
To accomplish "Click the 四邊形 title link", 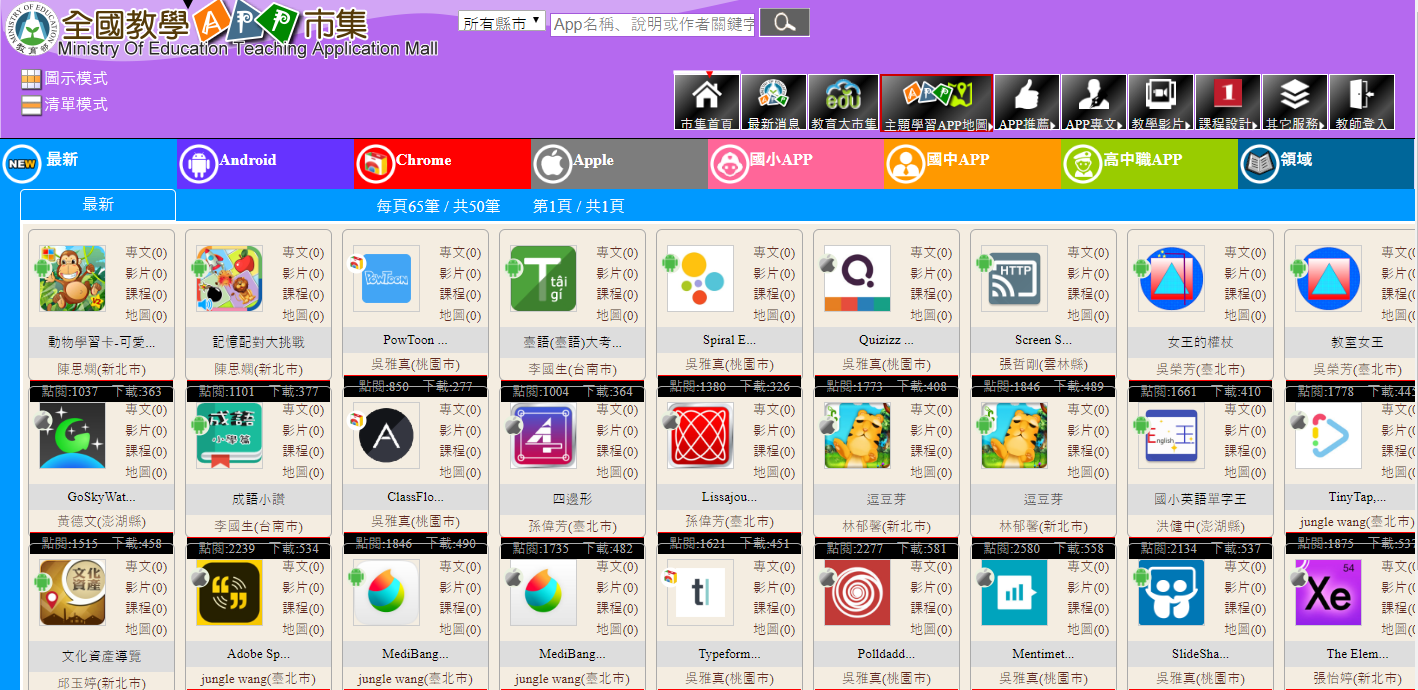I will pos(572,499).
